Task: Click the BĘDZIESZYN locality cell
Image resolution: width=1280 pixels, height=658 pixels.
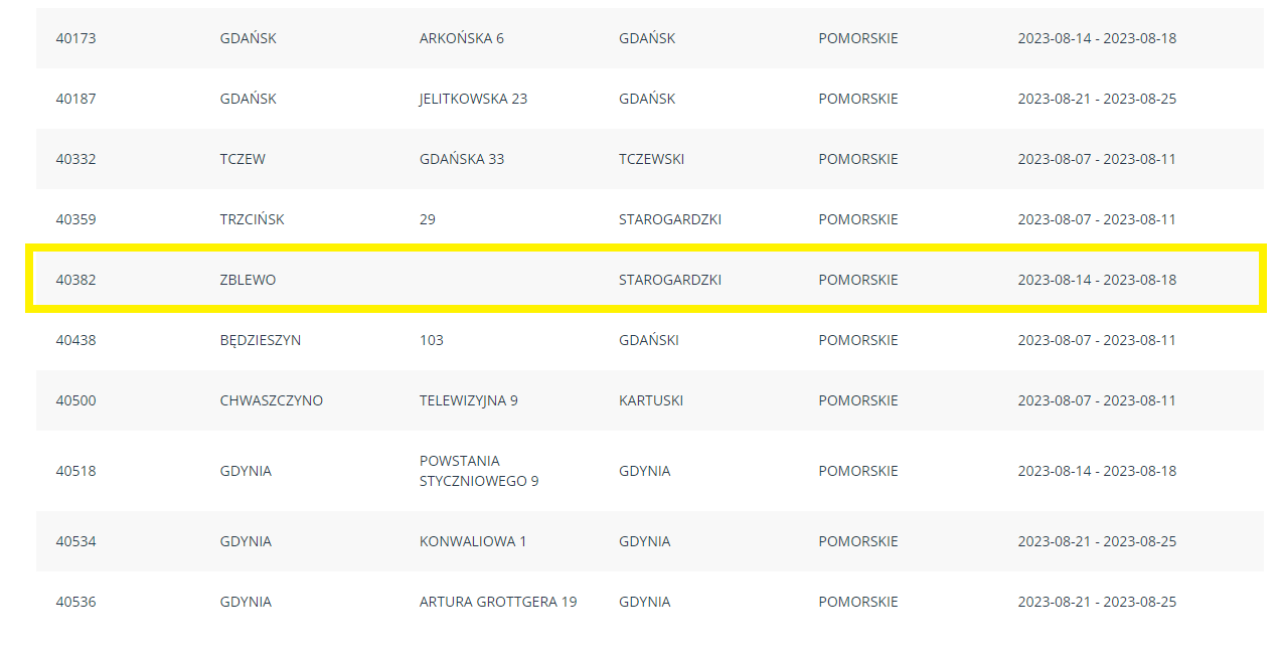Action: 260,340
